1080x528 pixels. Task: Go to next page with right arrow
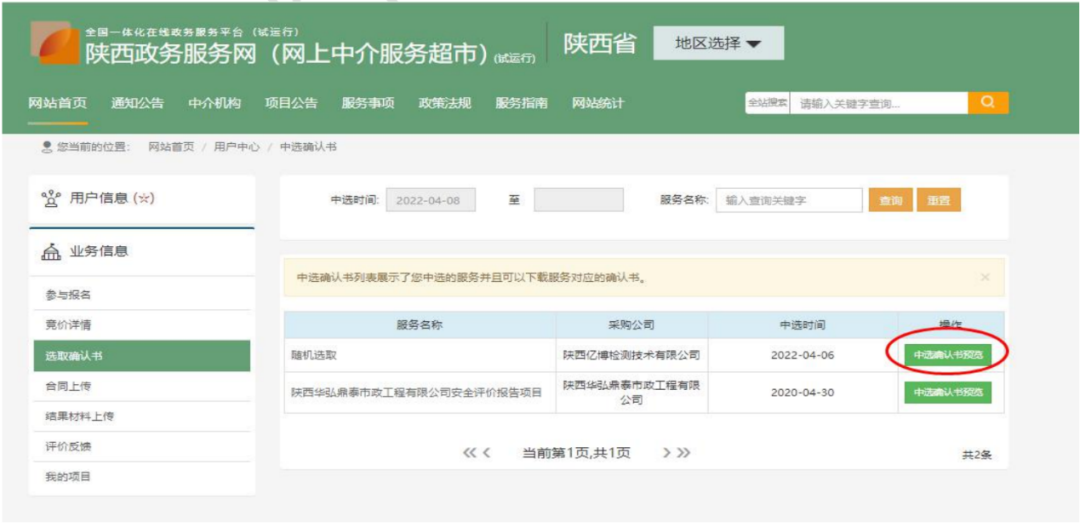click(x=667, y=453)
